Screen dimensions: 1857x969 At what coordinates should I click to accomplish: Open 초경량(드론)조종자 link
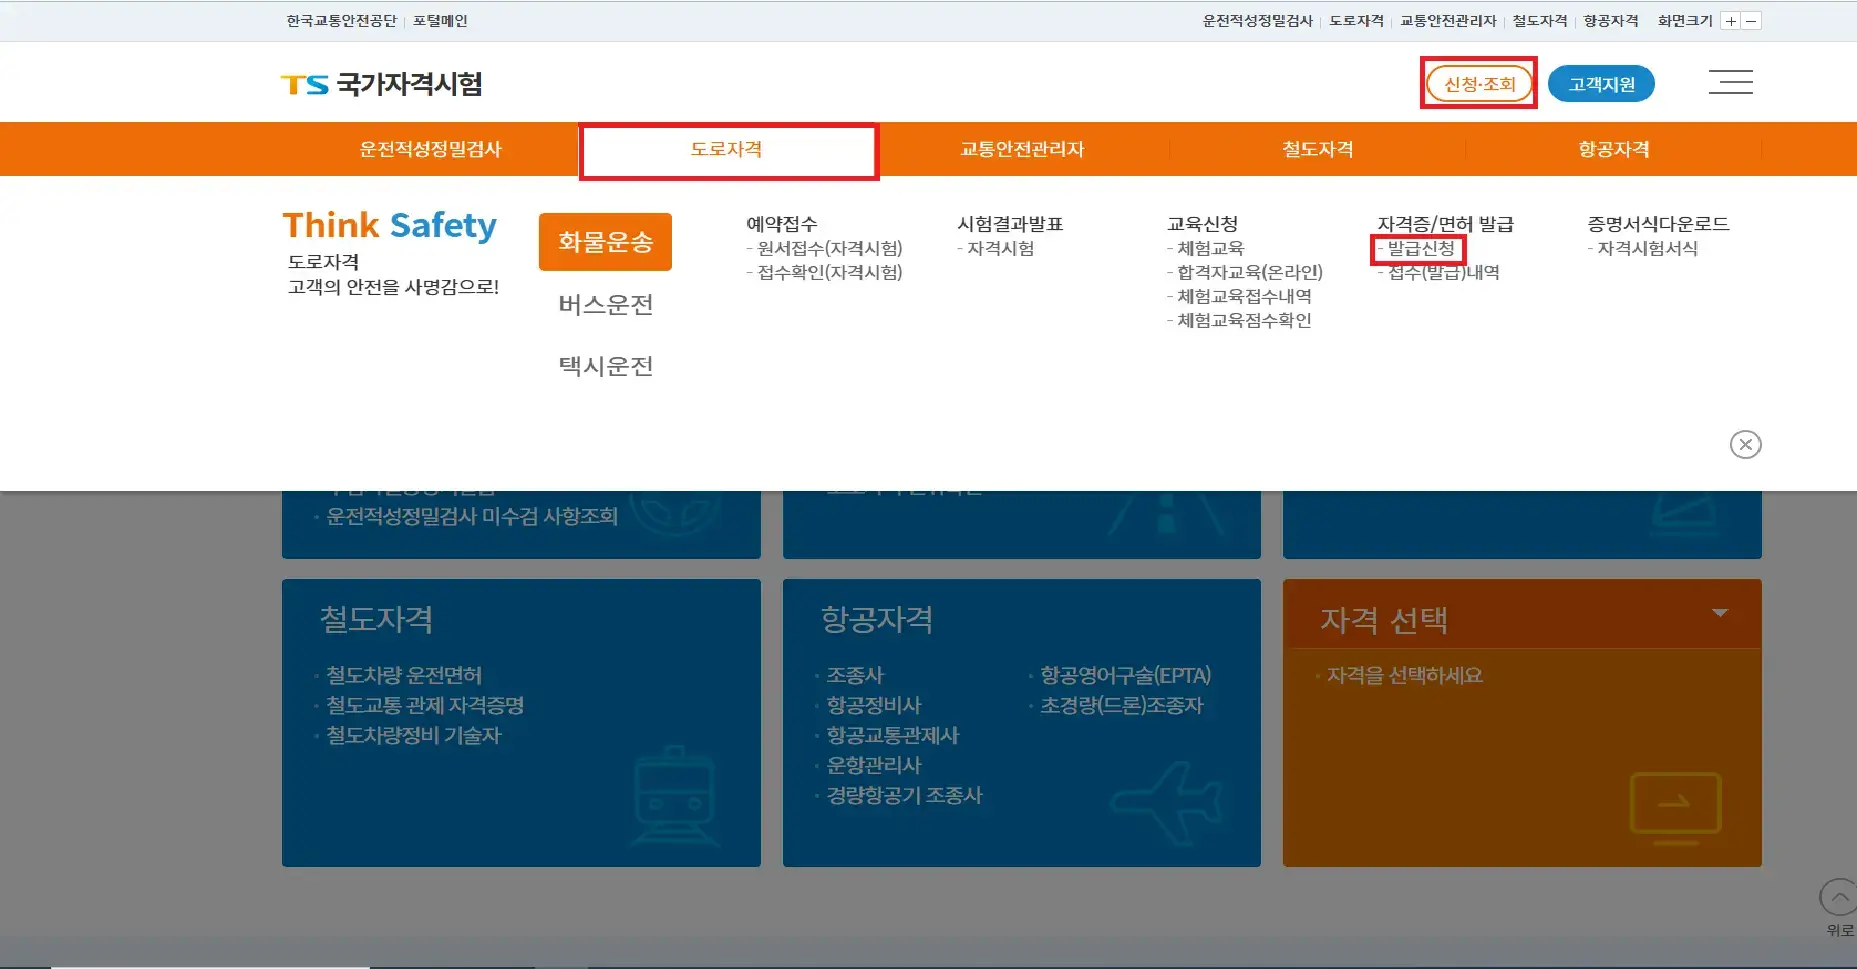[1121, 705]
